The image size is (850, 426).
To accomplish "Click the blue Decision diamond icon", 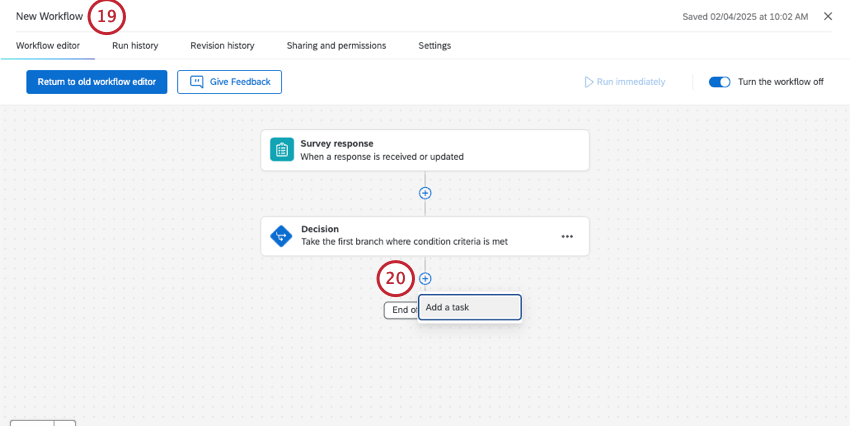I will click(281, 236).
